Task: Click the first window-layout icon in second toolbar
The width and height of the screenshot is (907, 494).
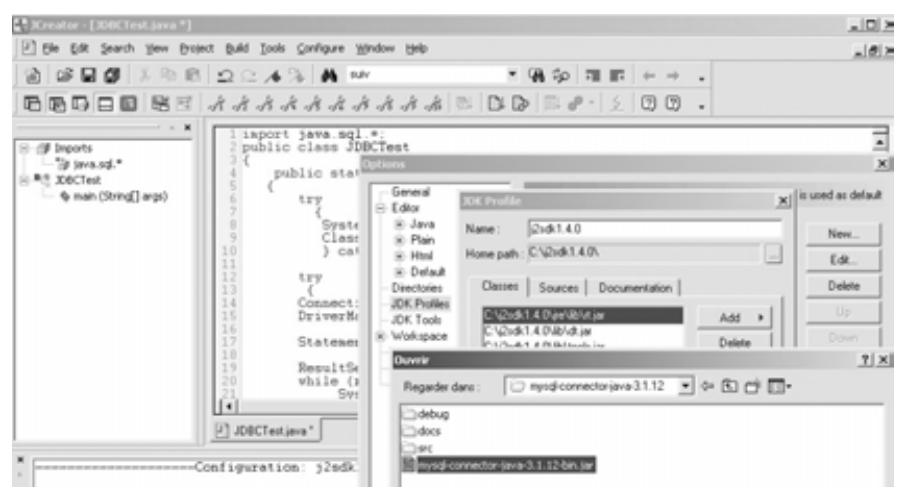Action: (x=32, y=104)
